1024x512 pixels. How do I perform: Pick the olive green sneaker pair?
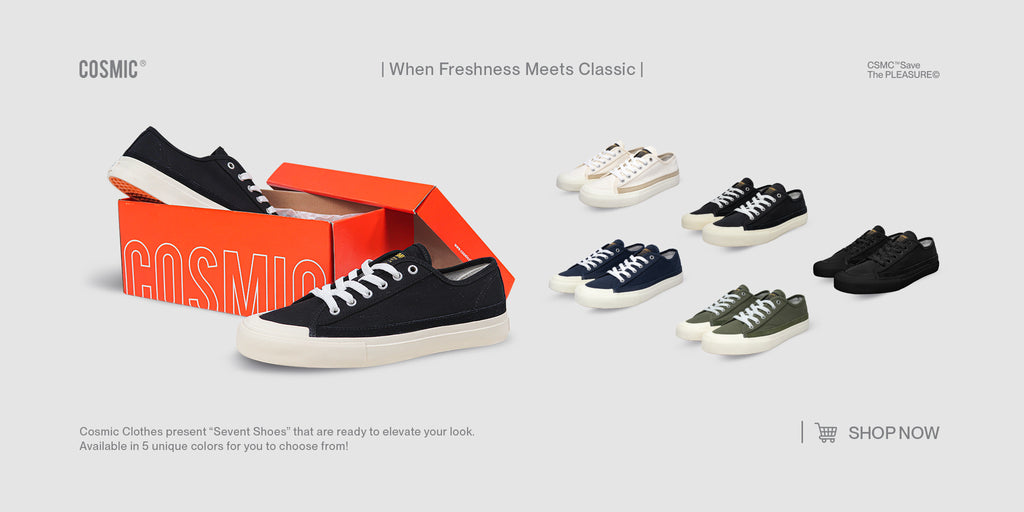[x=743, y=320]
